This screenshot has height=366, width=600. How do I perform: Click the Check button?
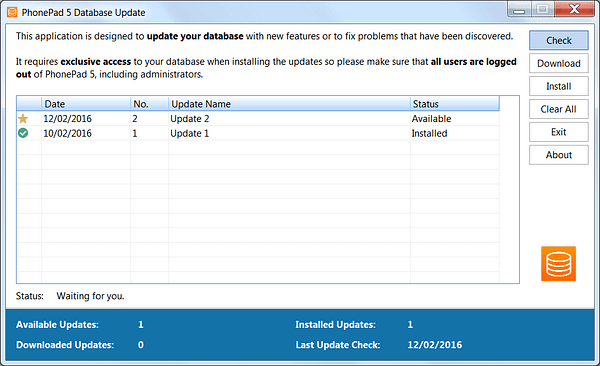559,40
